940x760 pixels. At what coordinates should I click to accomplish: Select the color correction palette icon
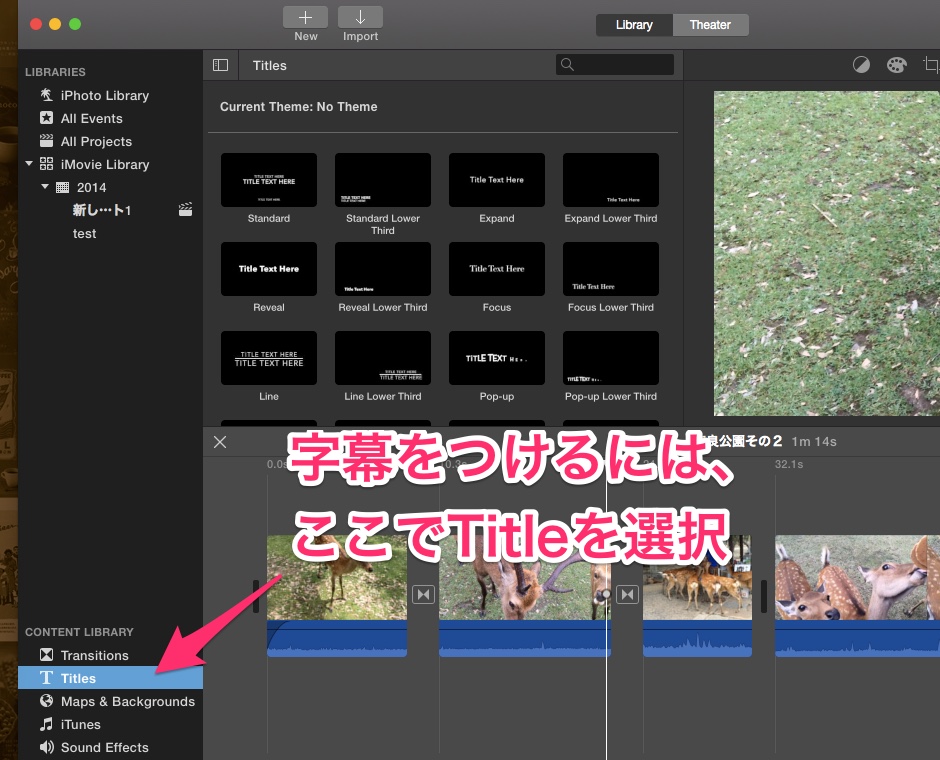(x=896, y=64)
